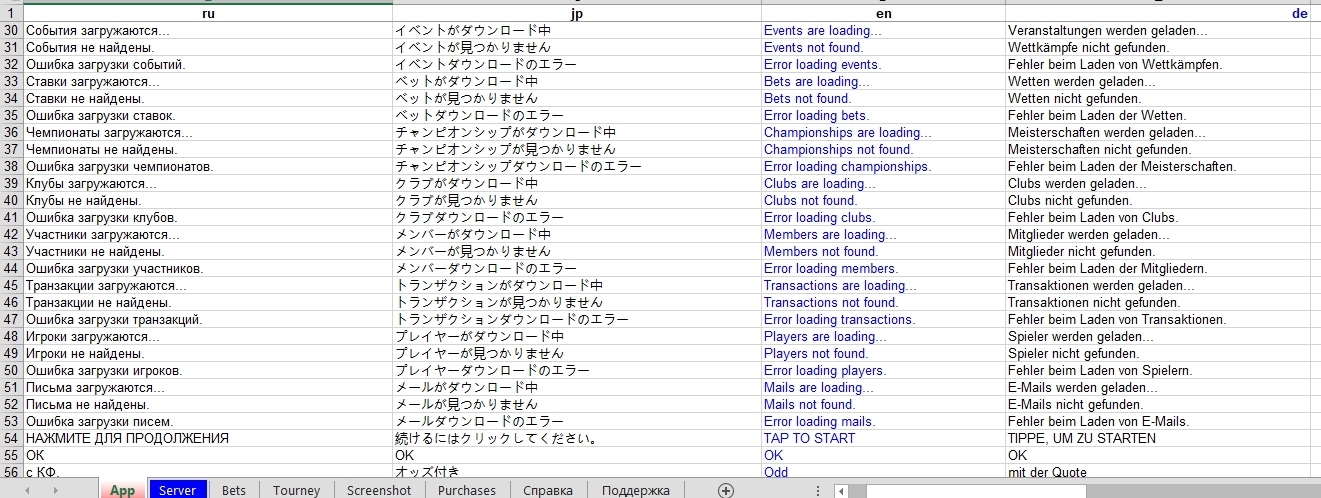Select the Screenshot sheet tab
Viewport: 1321px width, 498px height.
pyautogui.click(x=379, y=490)
